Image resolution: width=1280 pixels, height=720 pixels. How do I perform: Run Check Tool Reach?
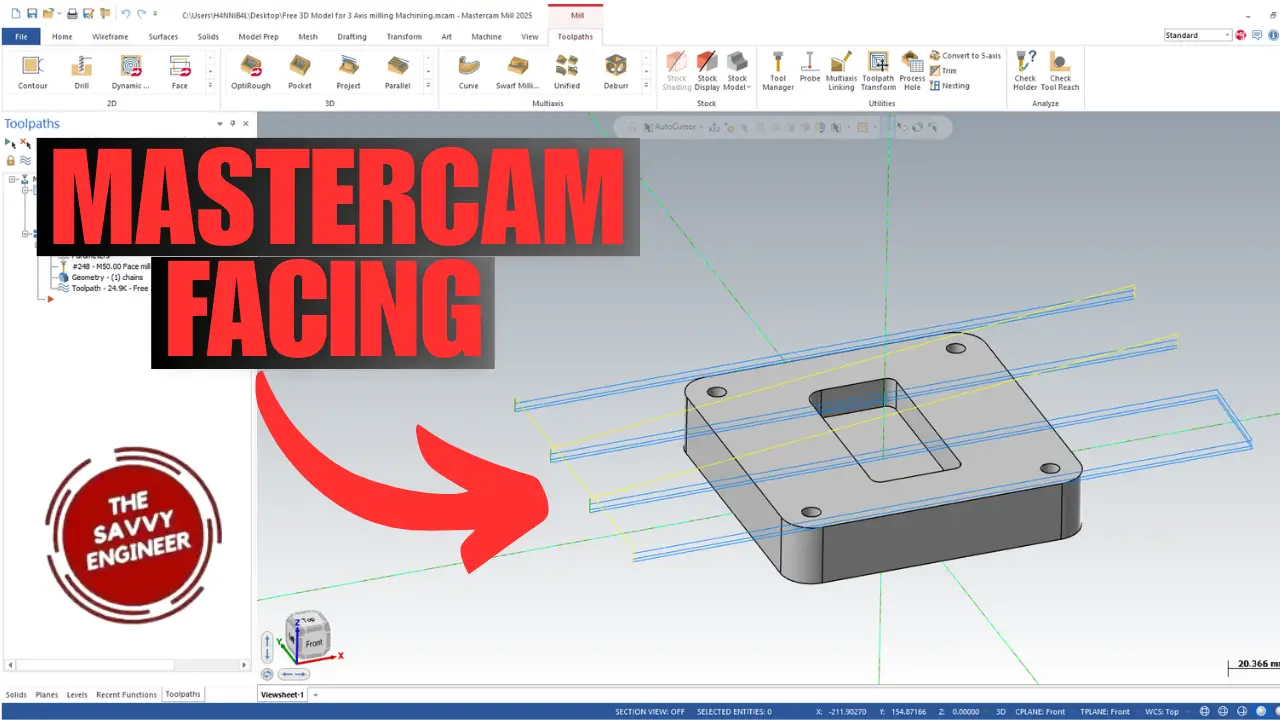tap(1060, 71)
